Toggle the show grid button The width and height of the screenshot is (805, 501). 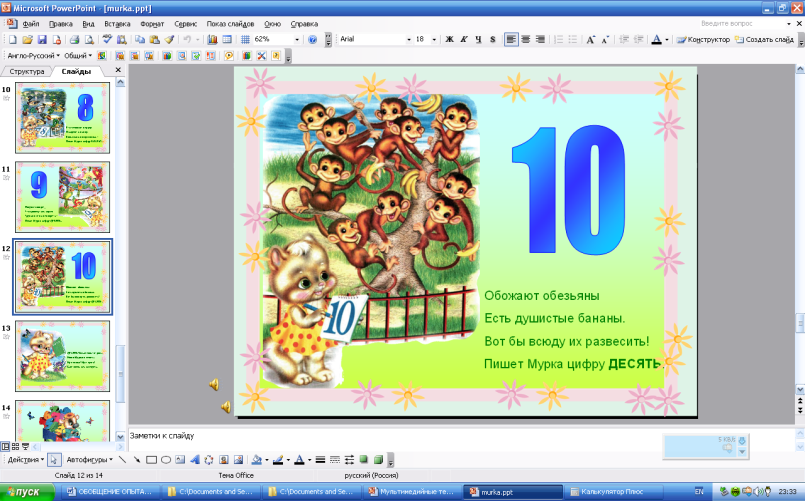(x=245, y=39)
